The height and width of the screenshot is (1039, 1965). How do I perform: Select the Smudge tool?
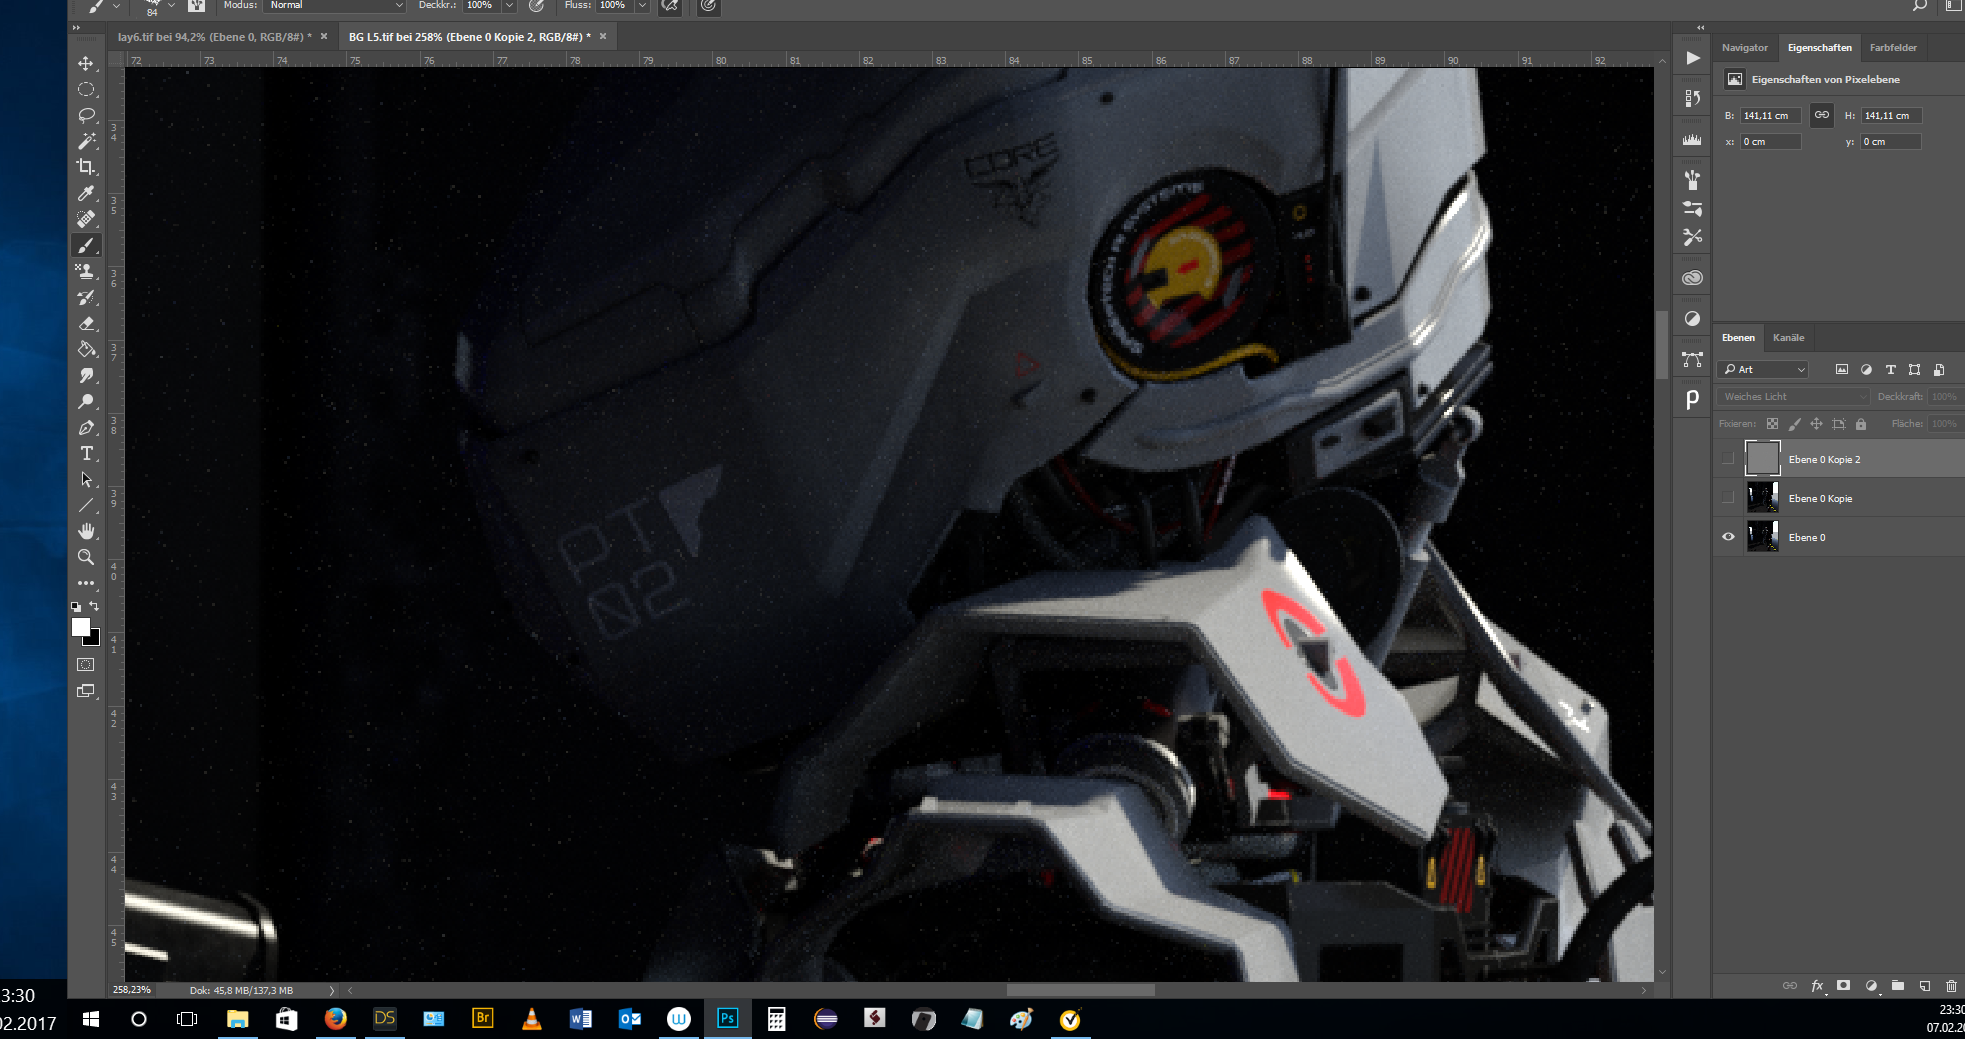86,376
